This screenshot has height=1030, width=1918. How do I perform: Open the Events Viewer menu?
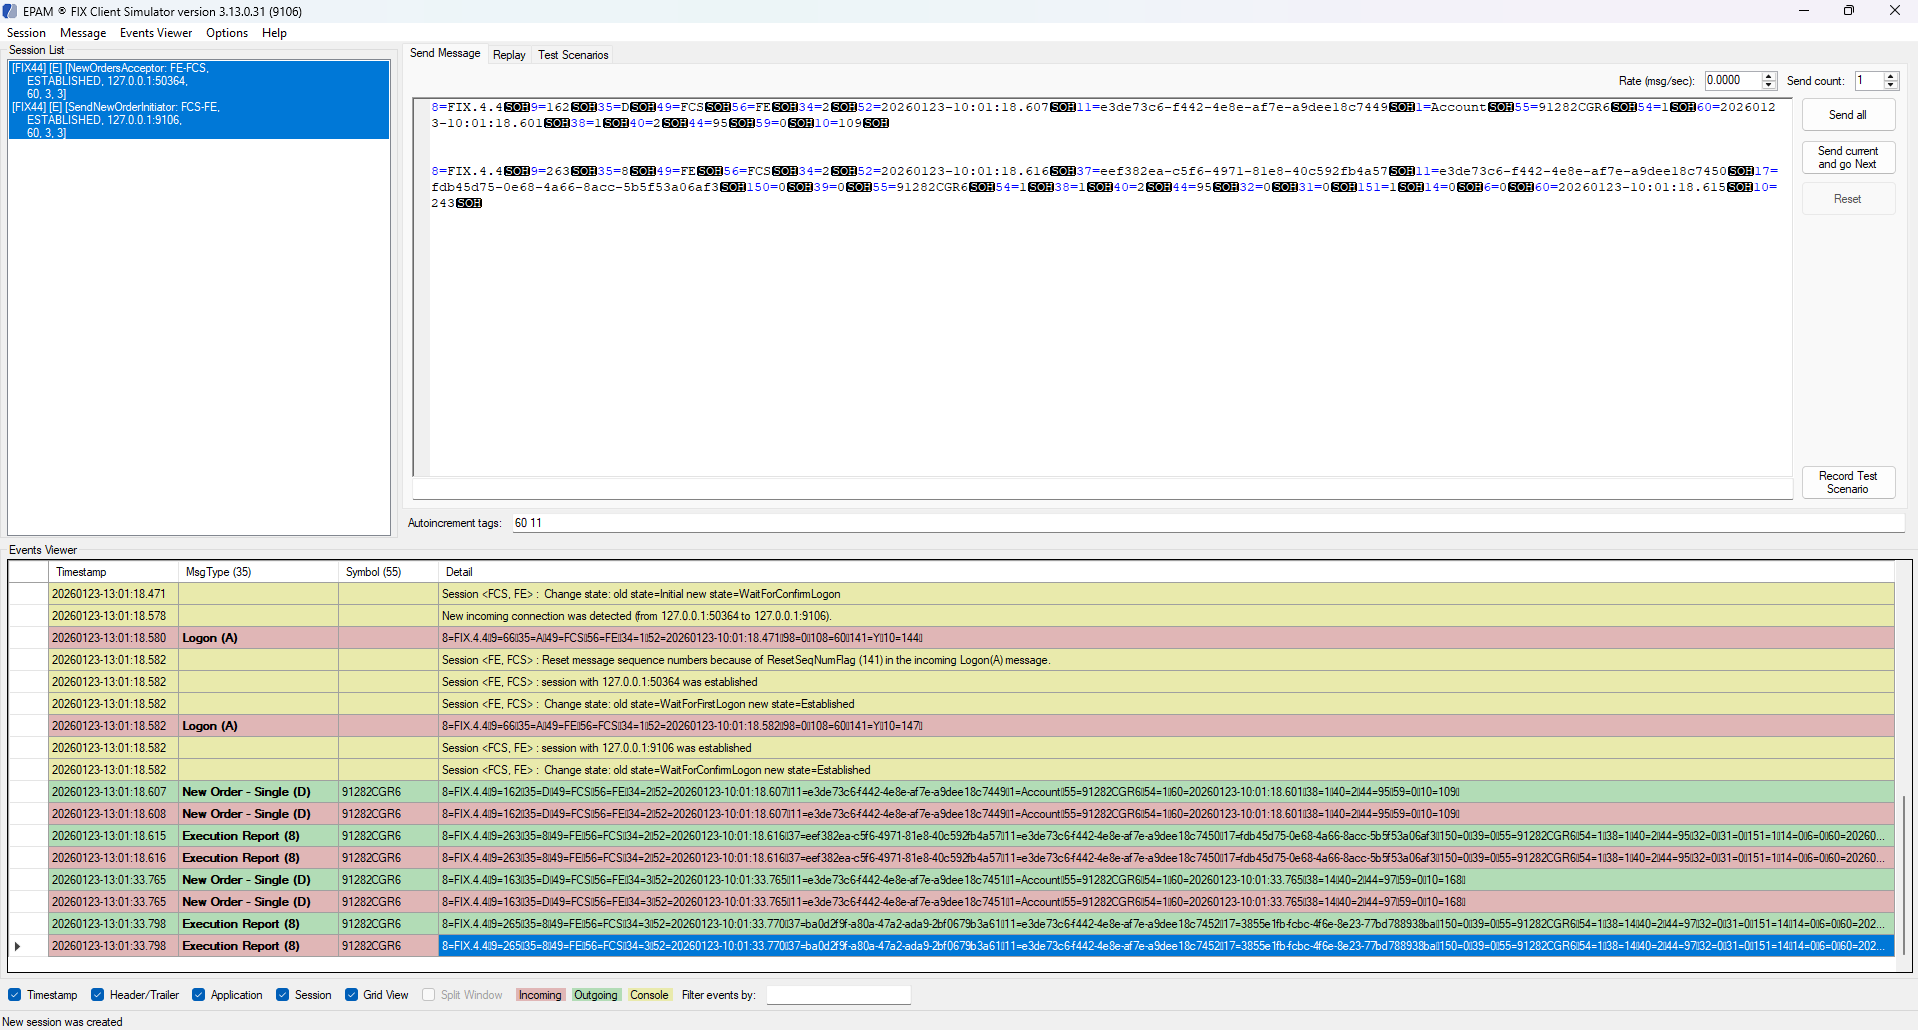point(155,33)
